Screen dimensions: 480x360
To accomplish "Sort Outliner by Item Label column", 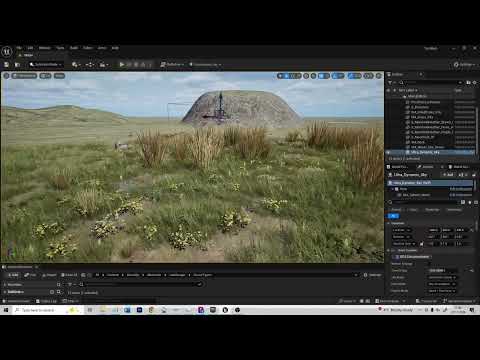I will click(408, 90).
